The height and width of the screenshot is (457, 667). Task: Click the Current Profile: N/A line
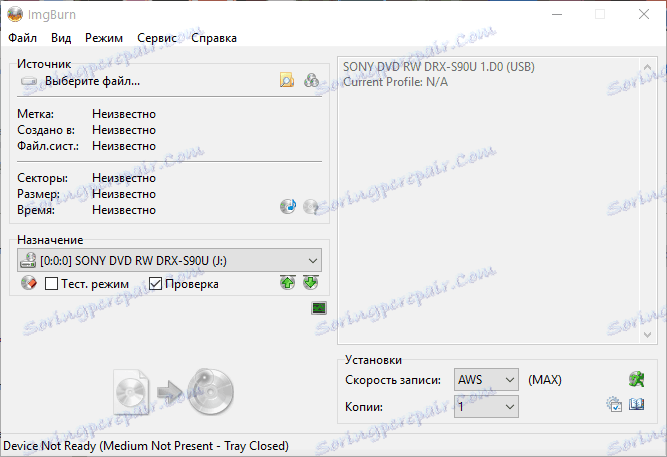point(395,82)
